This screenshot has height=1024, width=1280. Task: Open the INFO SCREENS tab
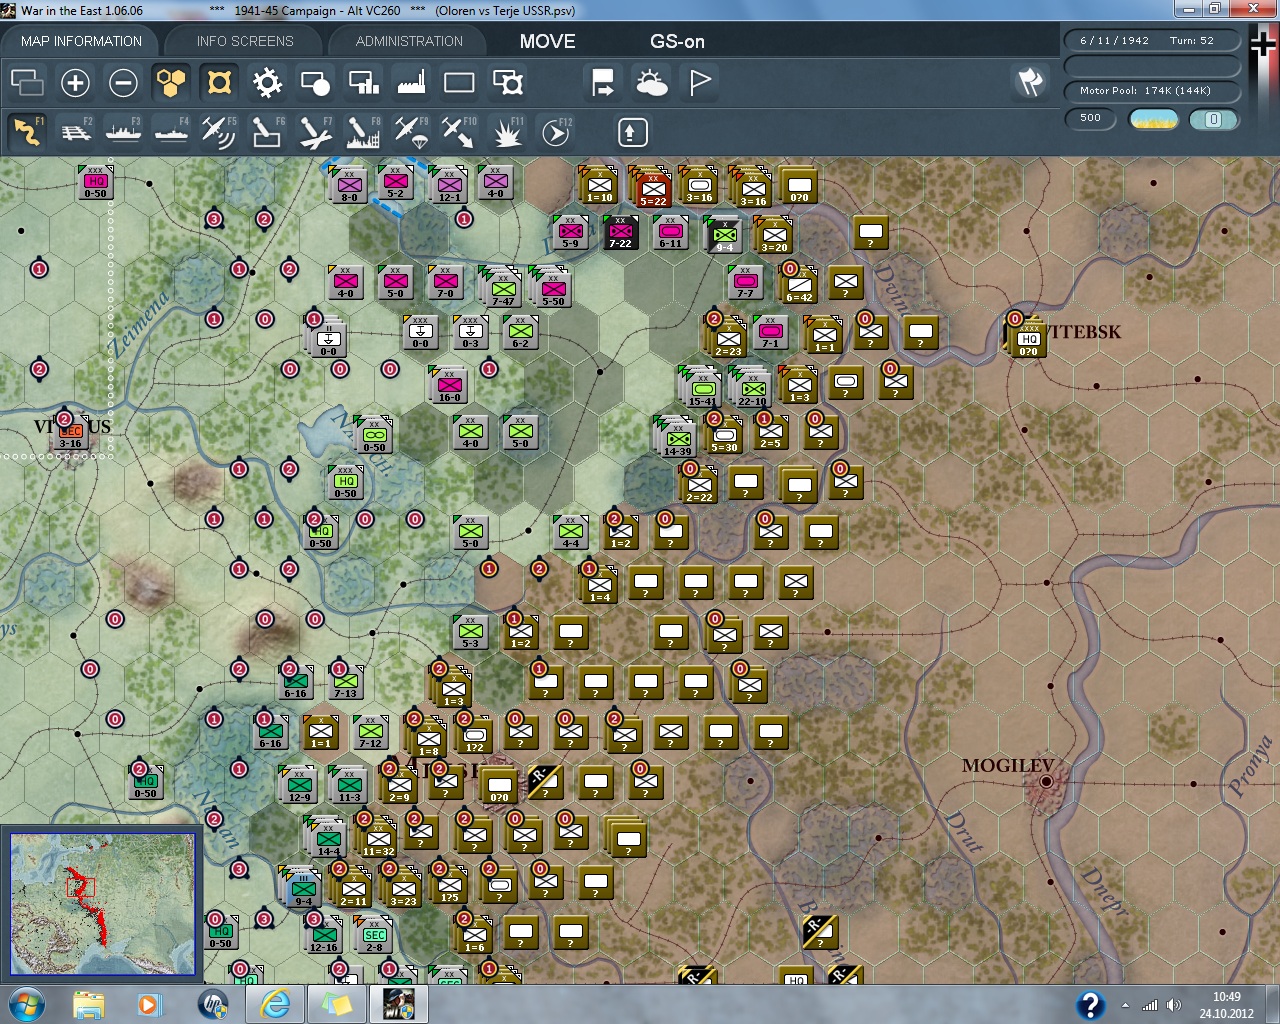coord(245,41)
